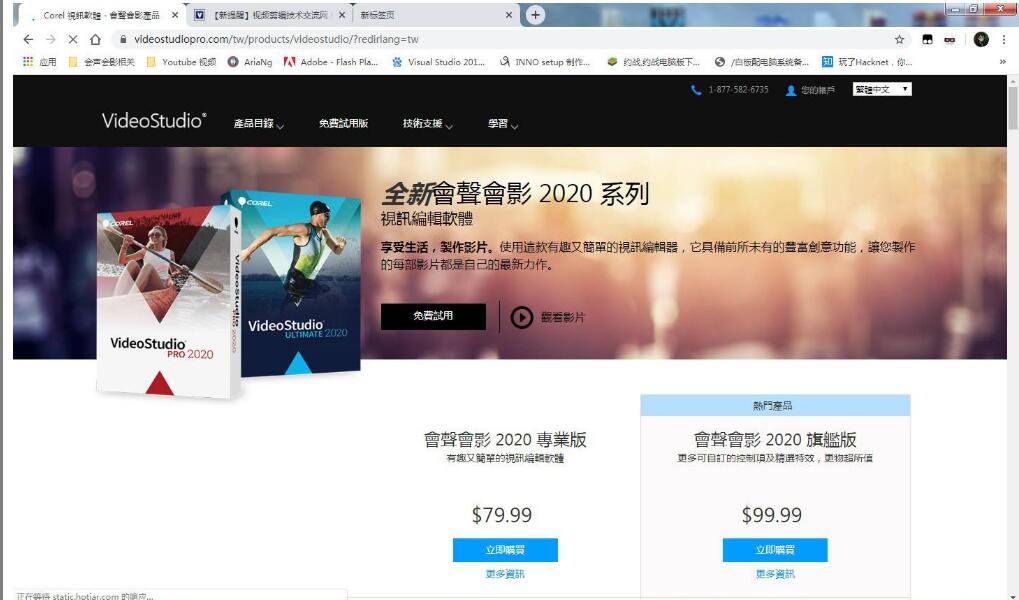Click the VideoStudio Ultimate 2020 box image
1019x600 pixels.
tap(300, 284)
